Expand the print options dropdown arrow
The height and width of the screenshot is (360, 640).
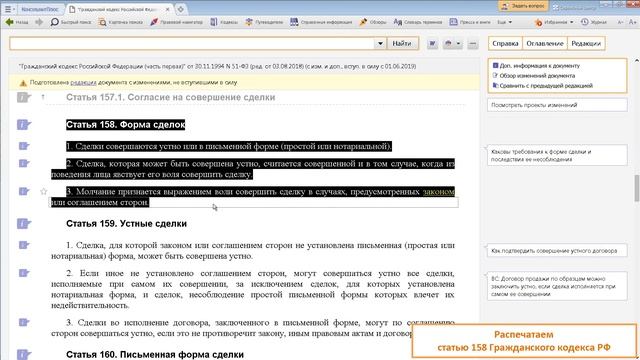[x=458, y=43]
